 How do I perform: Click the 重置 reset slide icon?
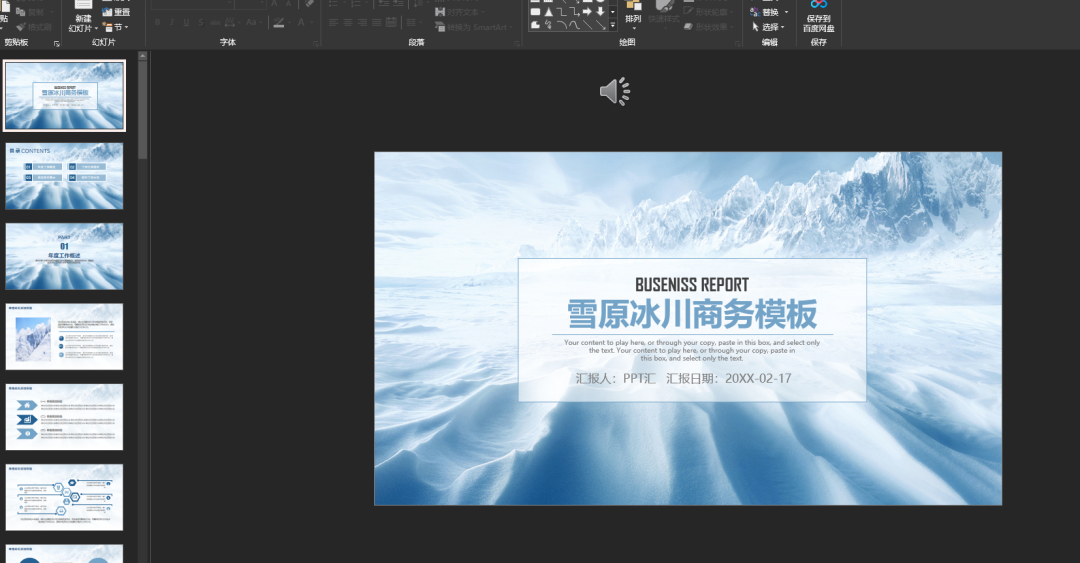pos(107,12)
